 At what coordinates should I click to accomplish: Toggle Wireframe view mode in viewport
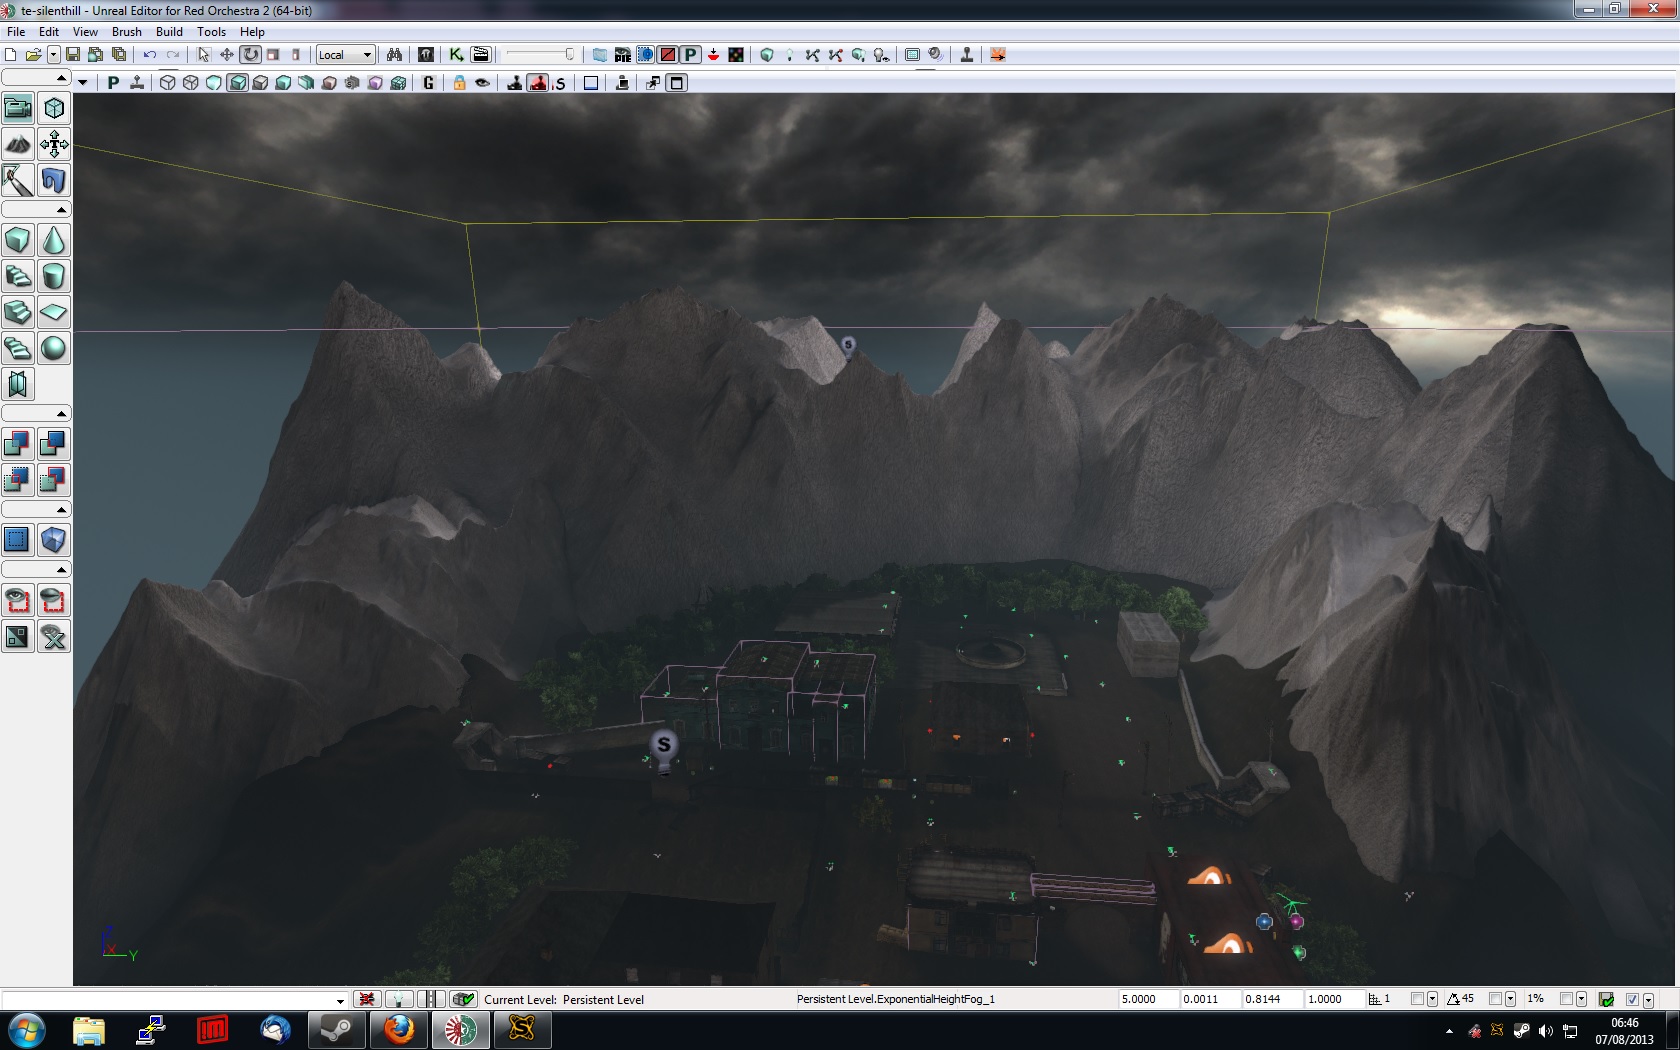(x=191, y=83)
